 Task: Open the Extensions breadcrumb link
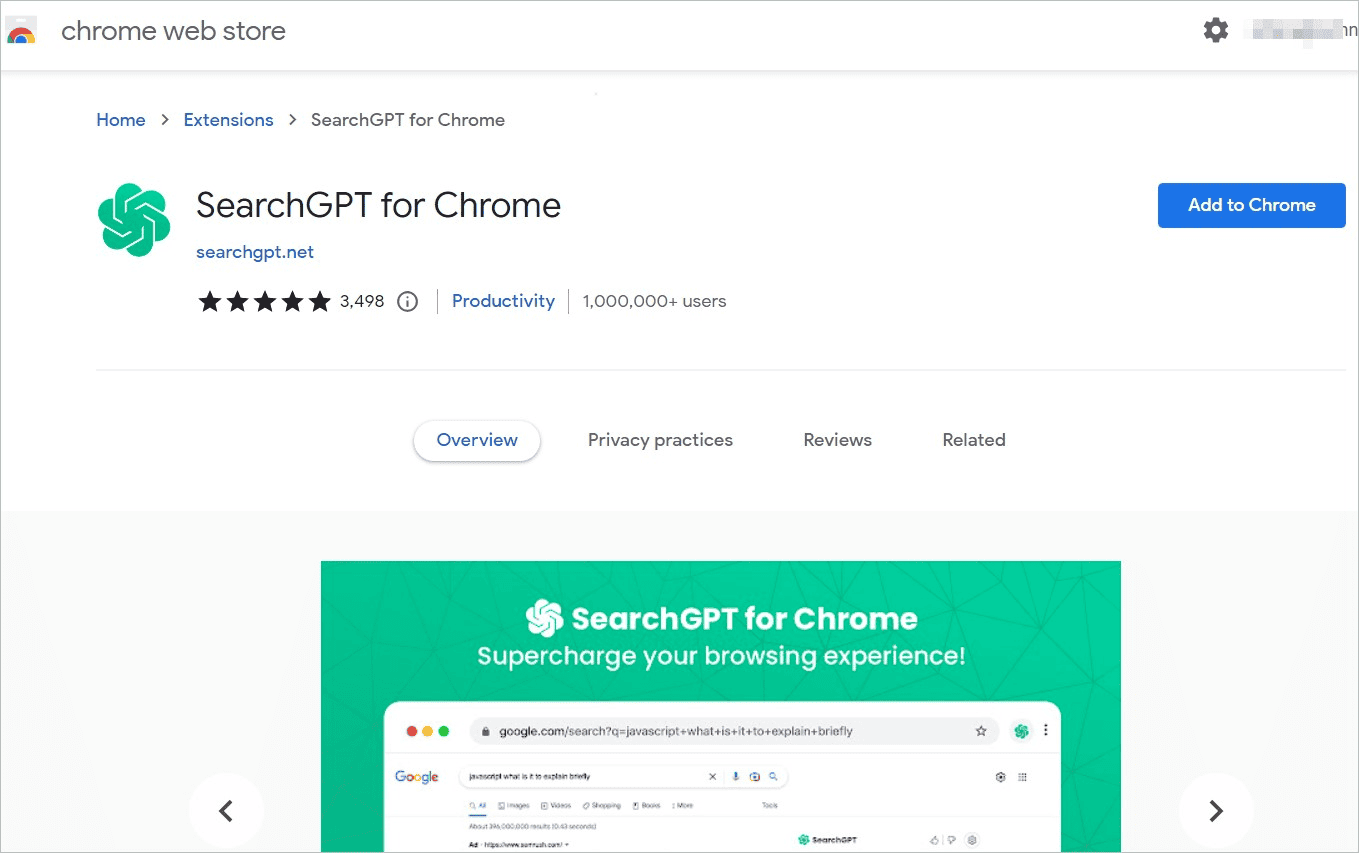tap(228, 120)
